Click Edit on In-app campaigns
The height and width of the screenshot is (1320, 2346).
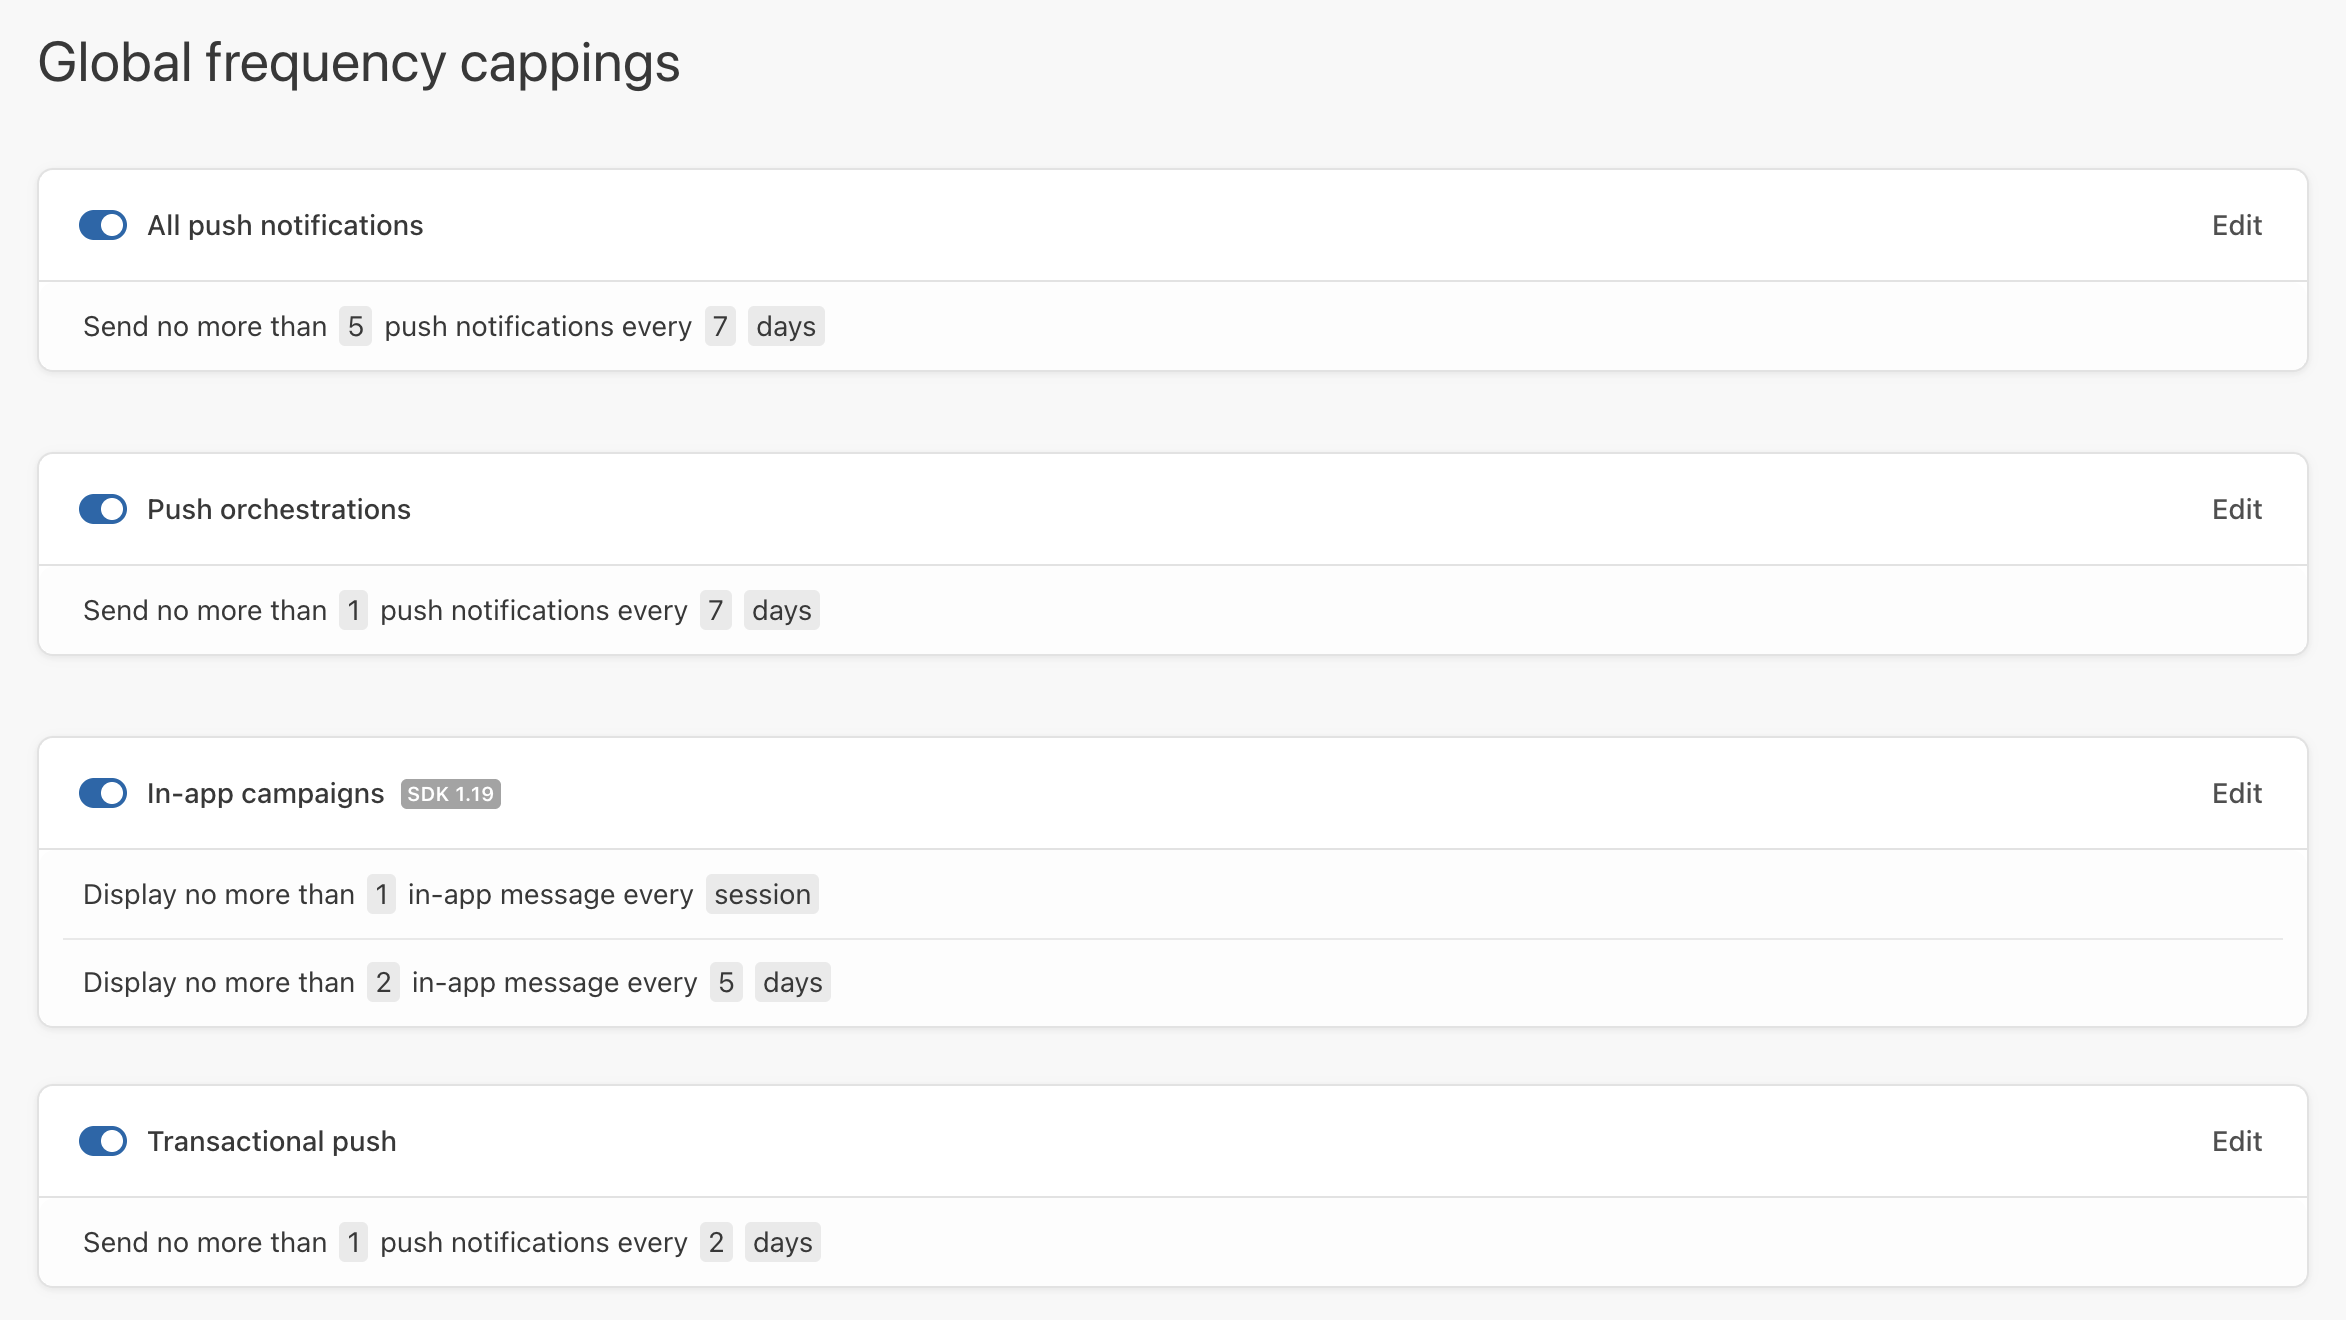point(2236,793)
